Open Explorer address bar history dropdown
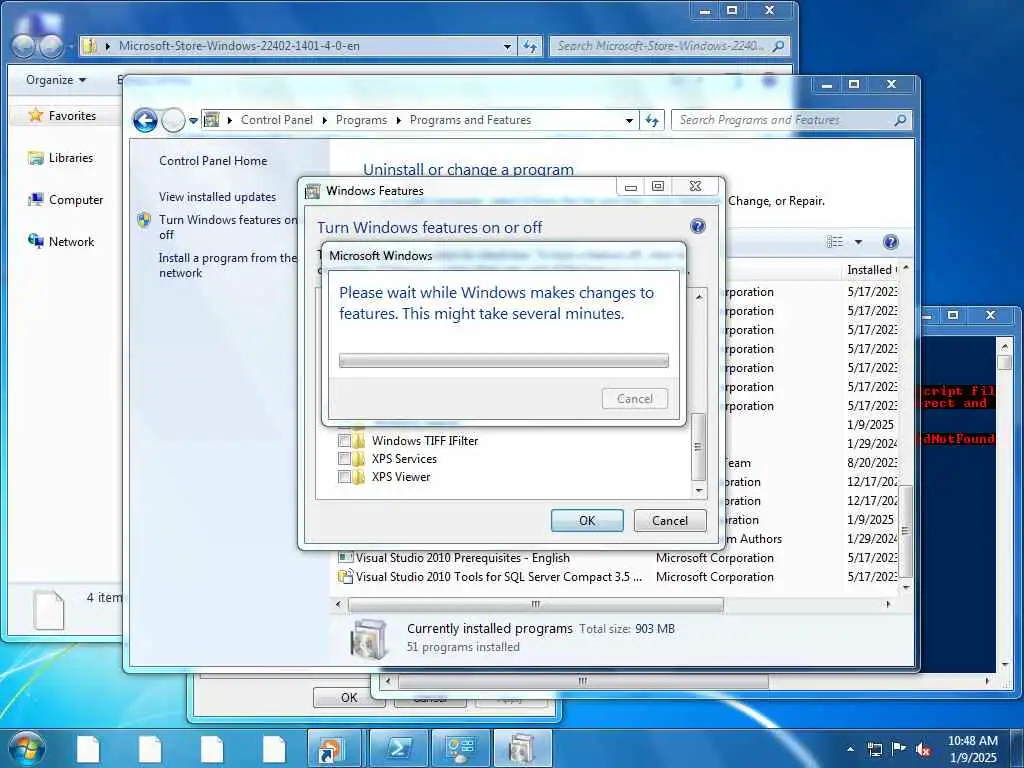This screenshot has height=768, width=1024. click(507, 46)
